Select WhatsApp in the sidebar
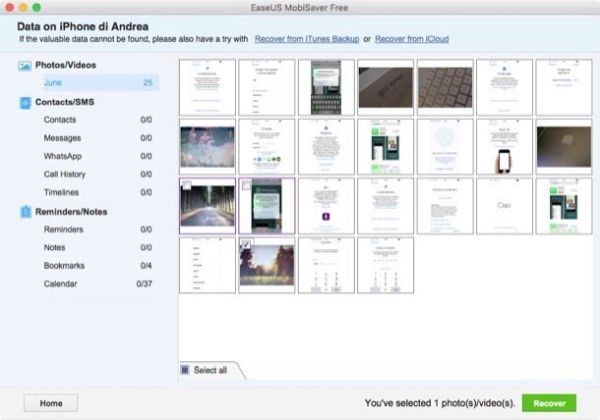The image size is (600, 420). 62,157
